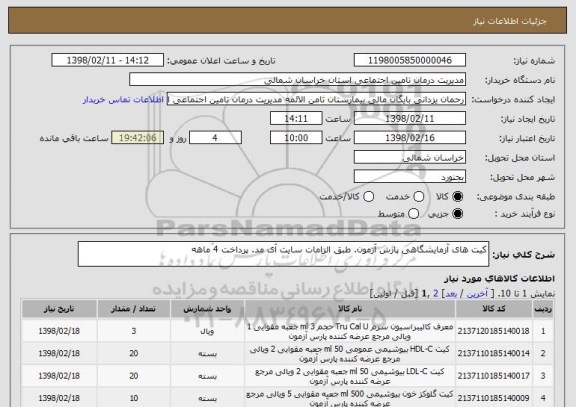Click the delivery city field بجنورد
This screenshot has height=407, width=576.
click(410, 177)
